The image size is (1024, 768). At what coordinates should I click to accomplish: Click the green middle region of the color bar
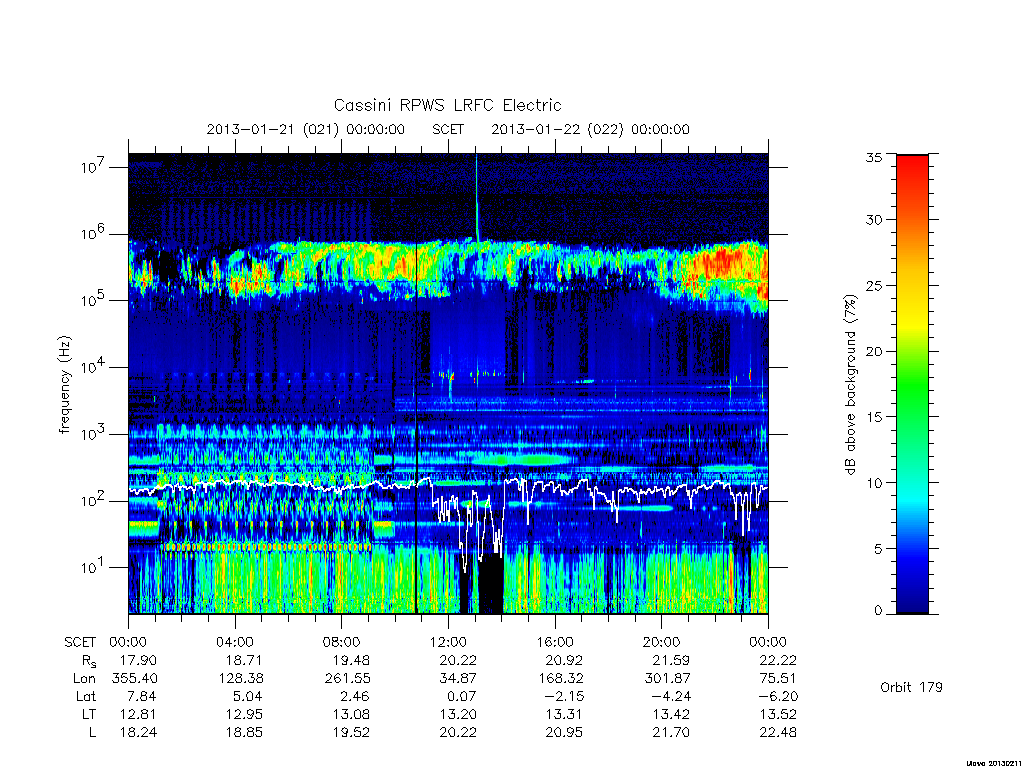[x=912, y=385]
